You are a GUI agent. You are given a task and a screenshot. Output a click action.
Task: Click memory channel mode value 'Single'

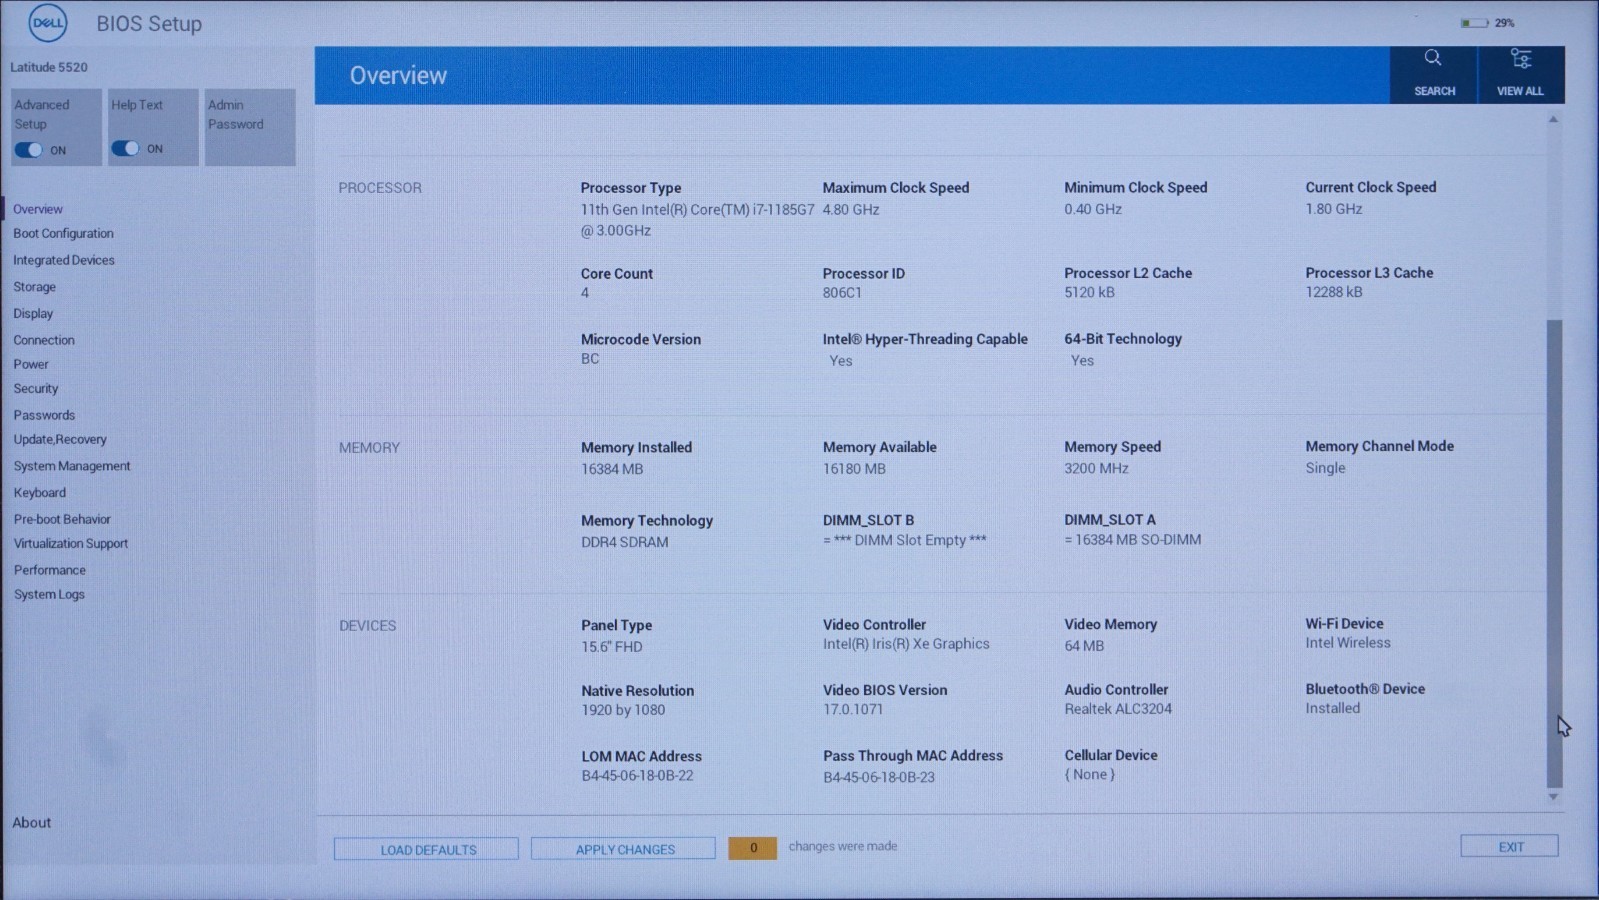(x=1325, y=467)
